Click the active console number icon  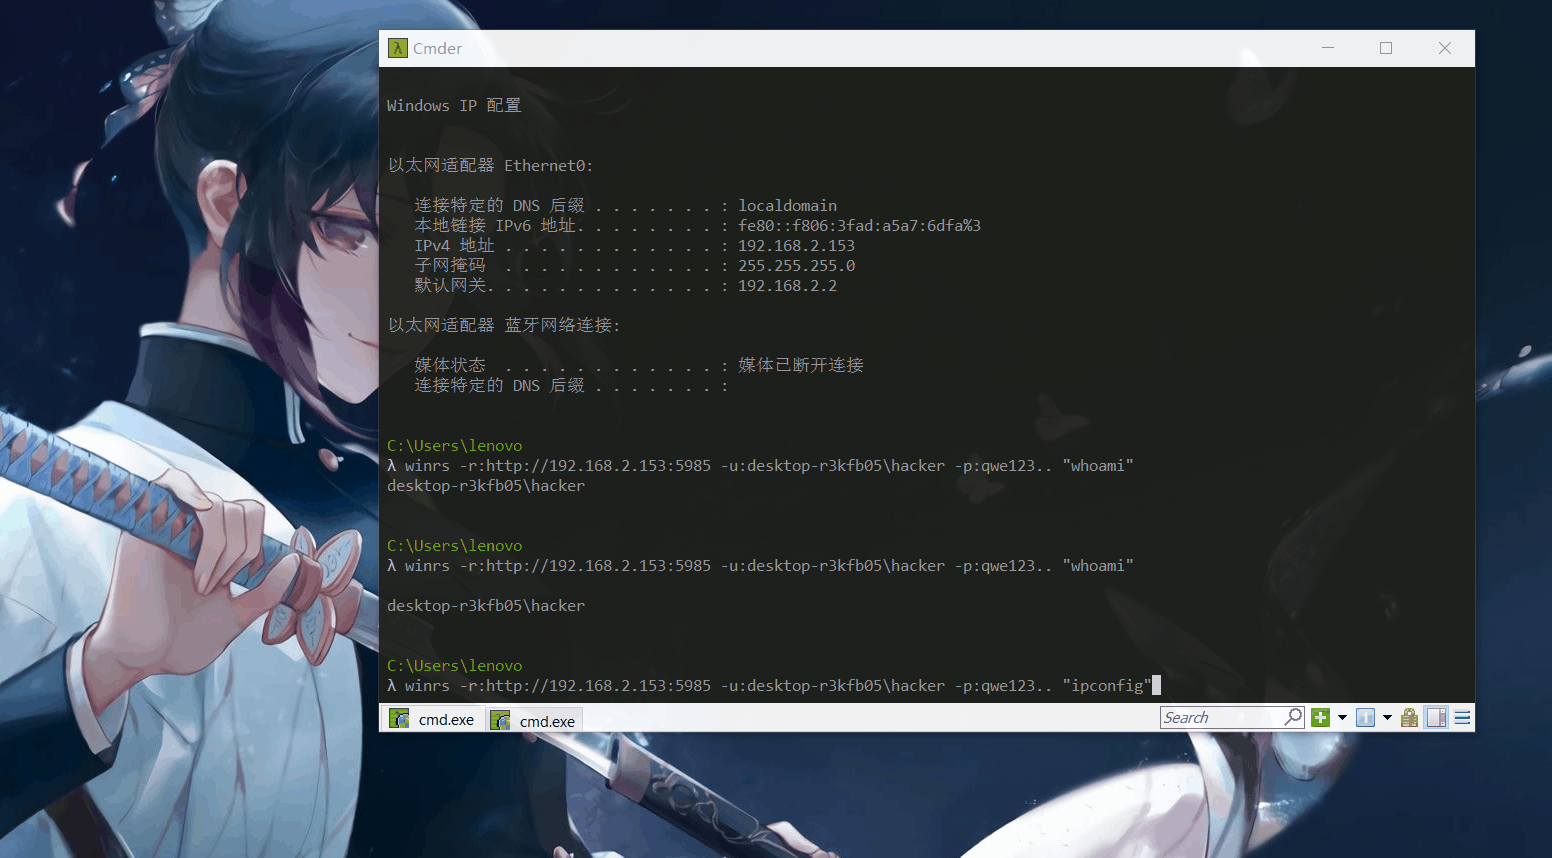click(1365, 718)
